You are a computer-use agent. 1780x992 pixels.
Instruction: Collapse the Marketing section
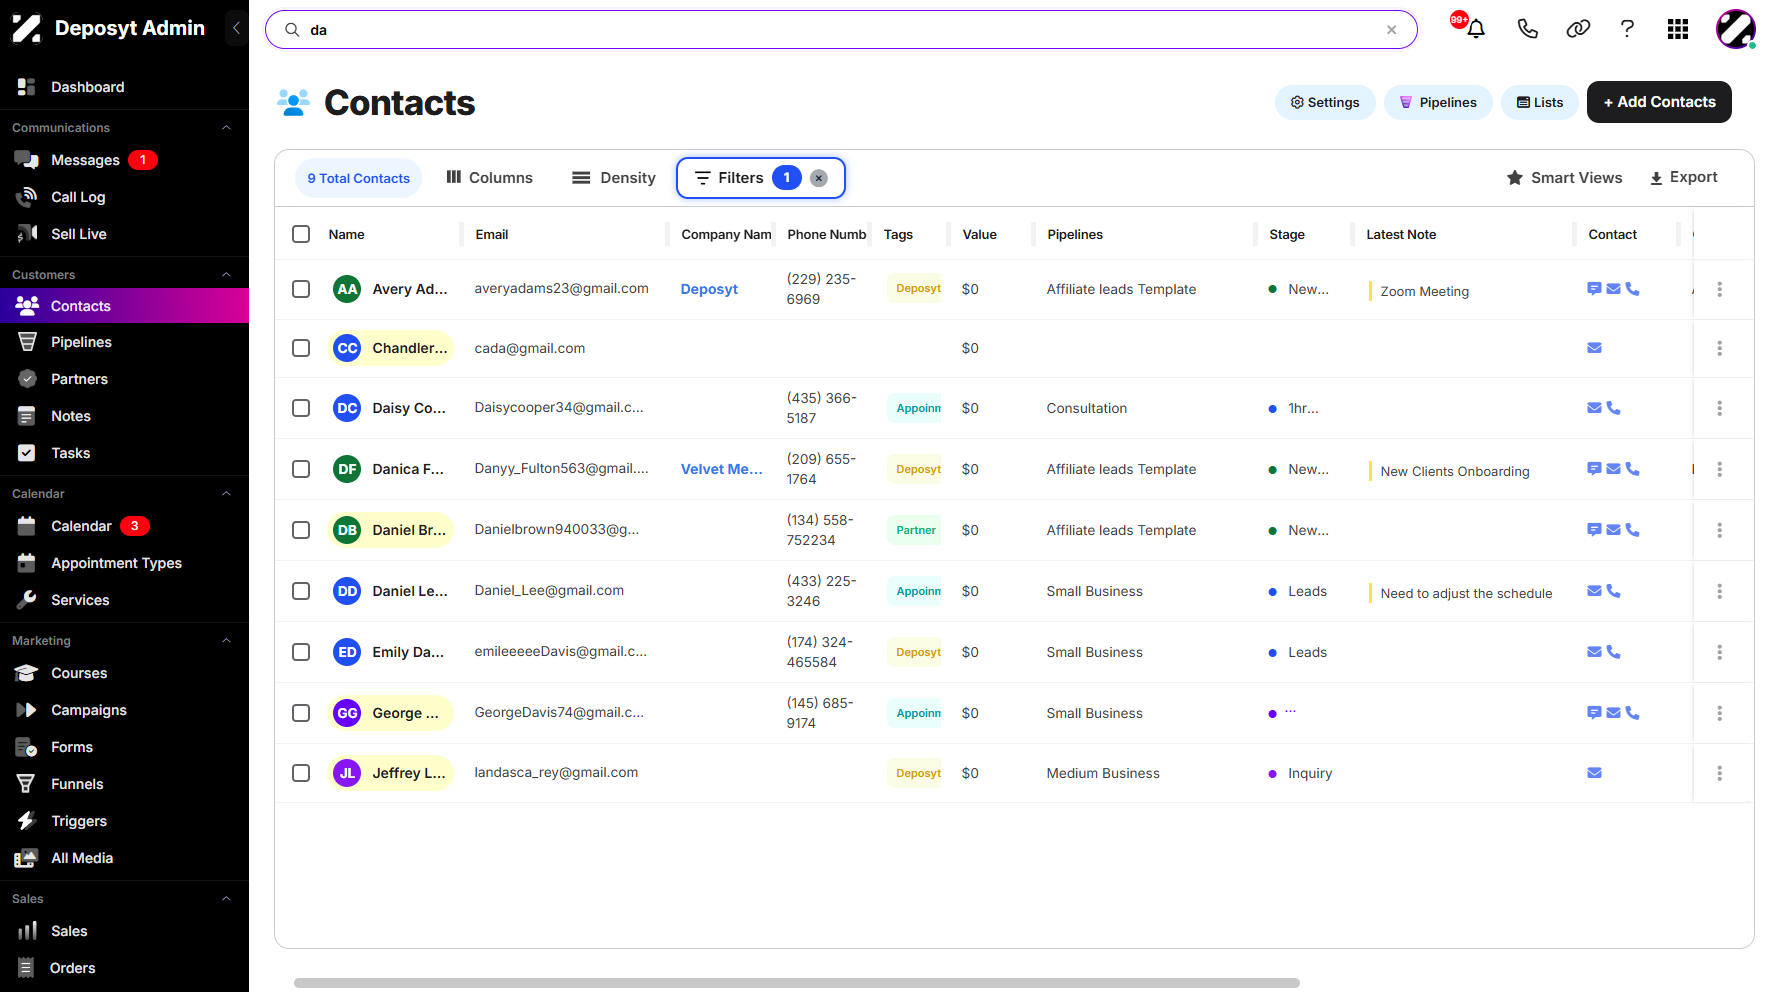click(226, 641)
